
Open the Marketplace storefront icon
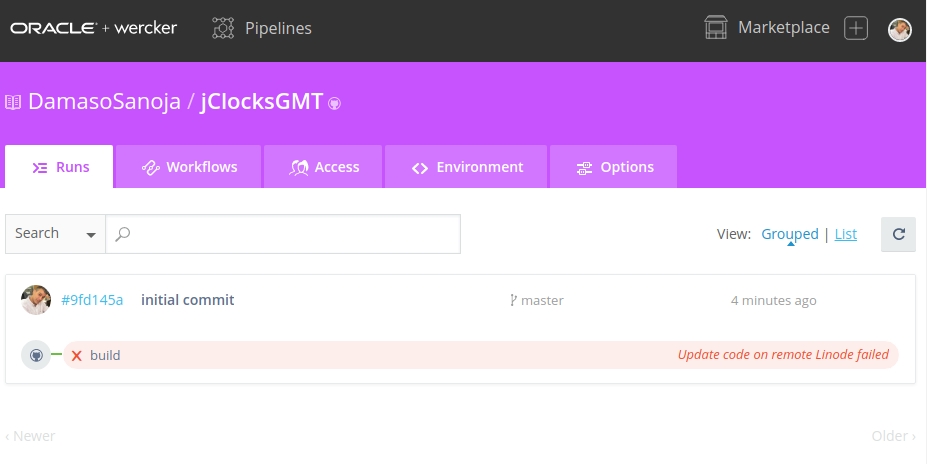pyautogui.click(x=715, y=28)
